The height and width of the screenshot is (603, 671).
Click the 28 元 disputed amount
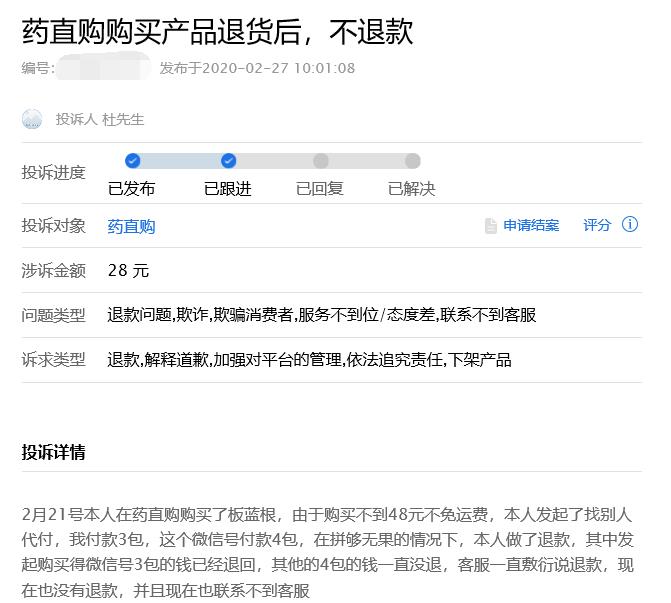tap(128, 270)
